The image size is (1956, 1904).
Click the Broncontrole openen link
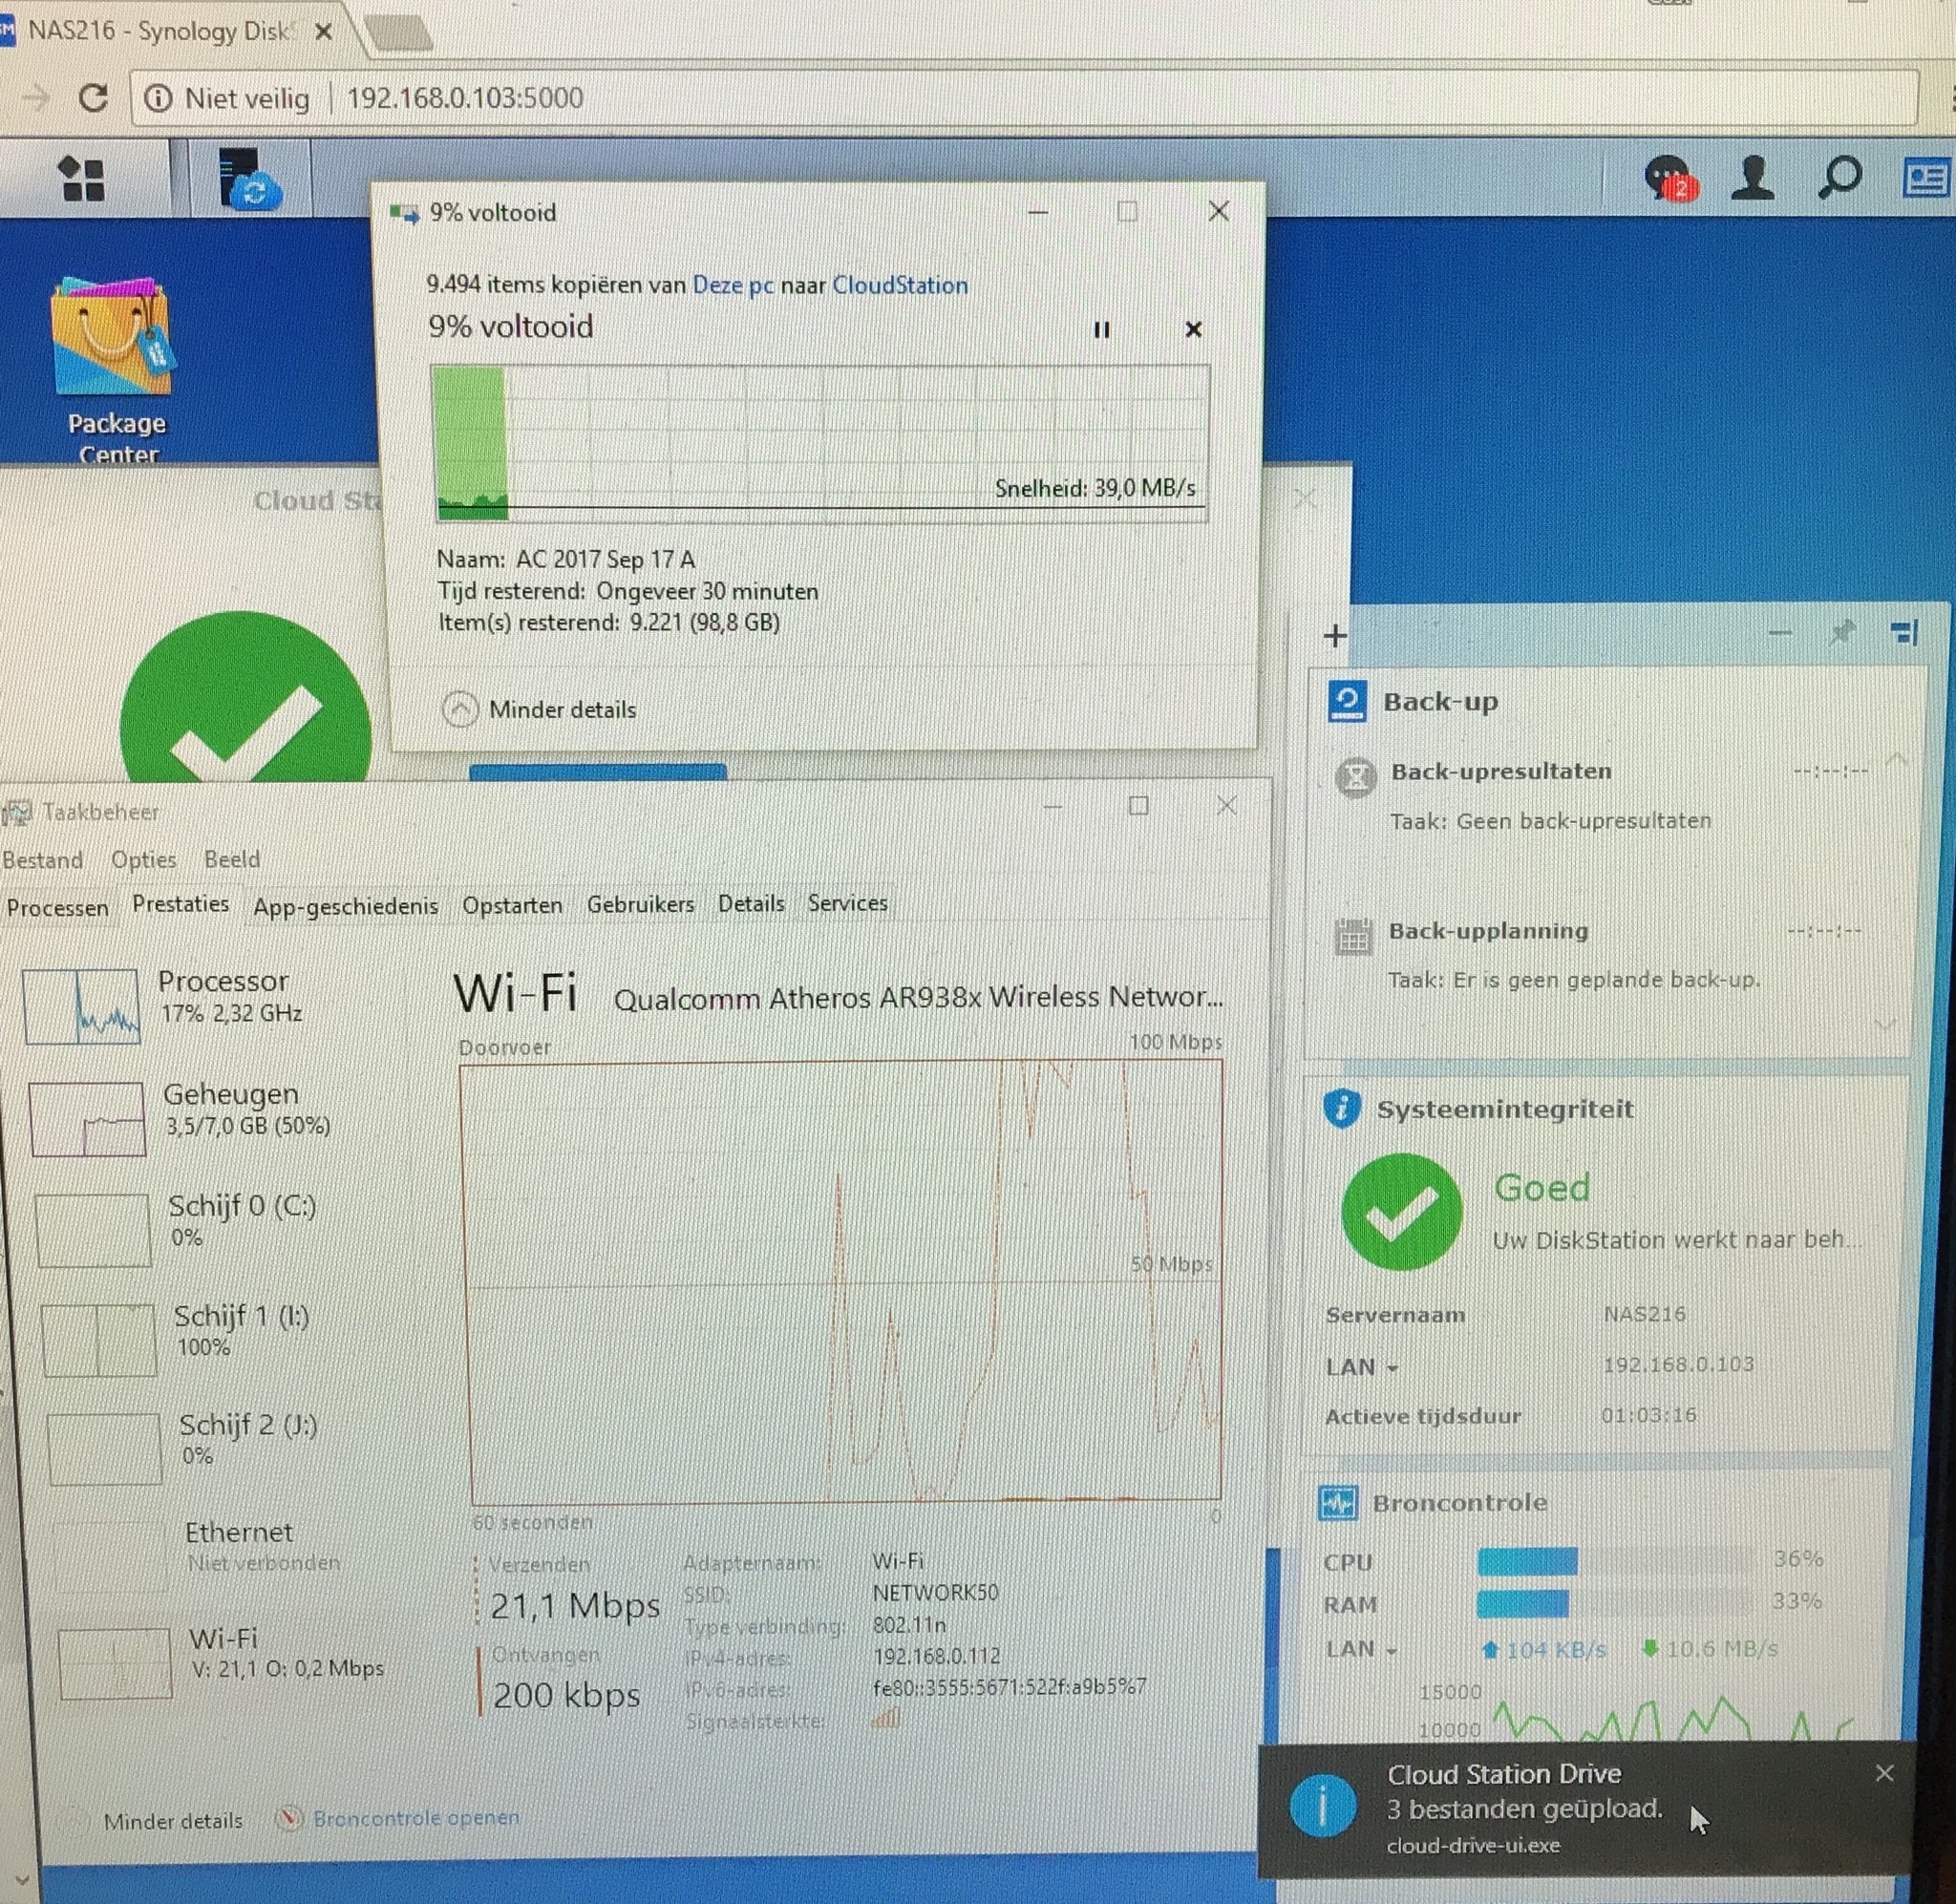click(x=415, y=1818)
